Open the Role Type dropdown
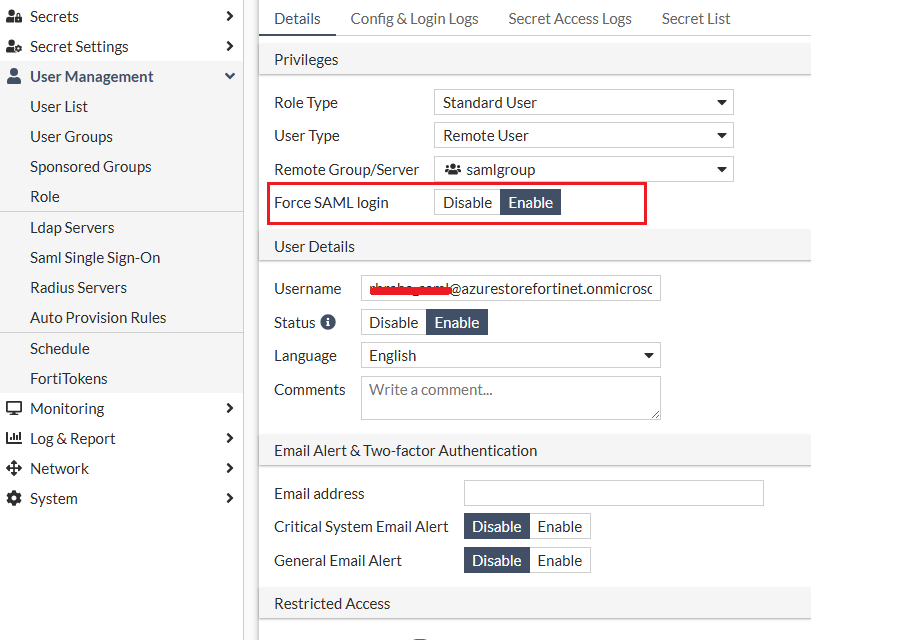924x640 pixels. (x=583, y=103)
